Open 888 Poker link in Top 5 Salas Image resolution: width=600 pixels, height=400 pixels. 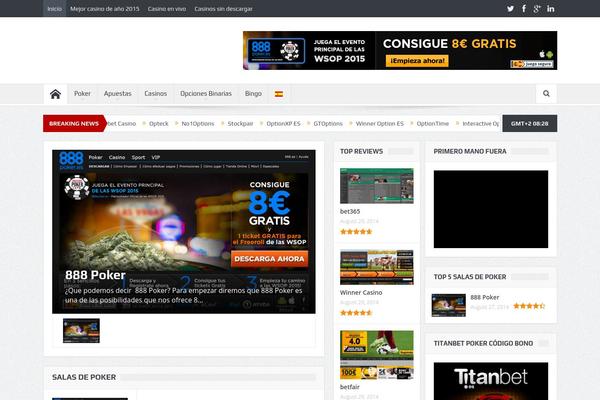point(484,297)
